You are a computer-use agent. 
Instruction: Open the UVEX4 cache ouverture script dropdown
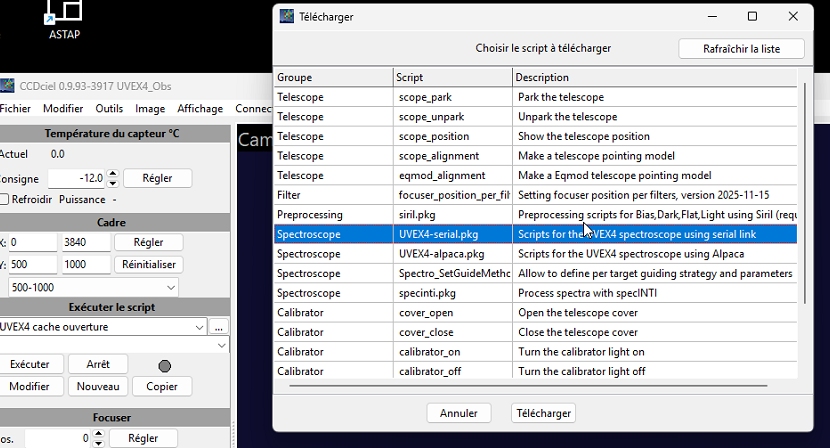pos(200,327)
